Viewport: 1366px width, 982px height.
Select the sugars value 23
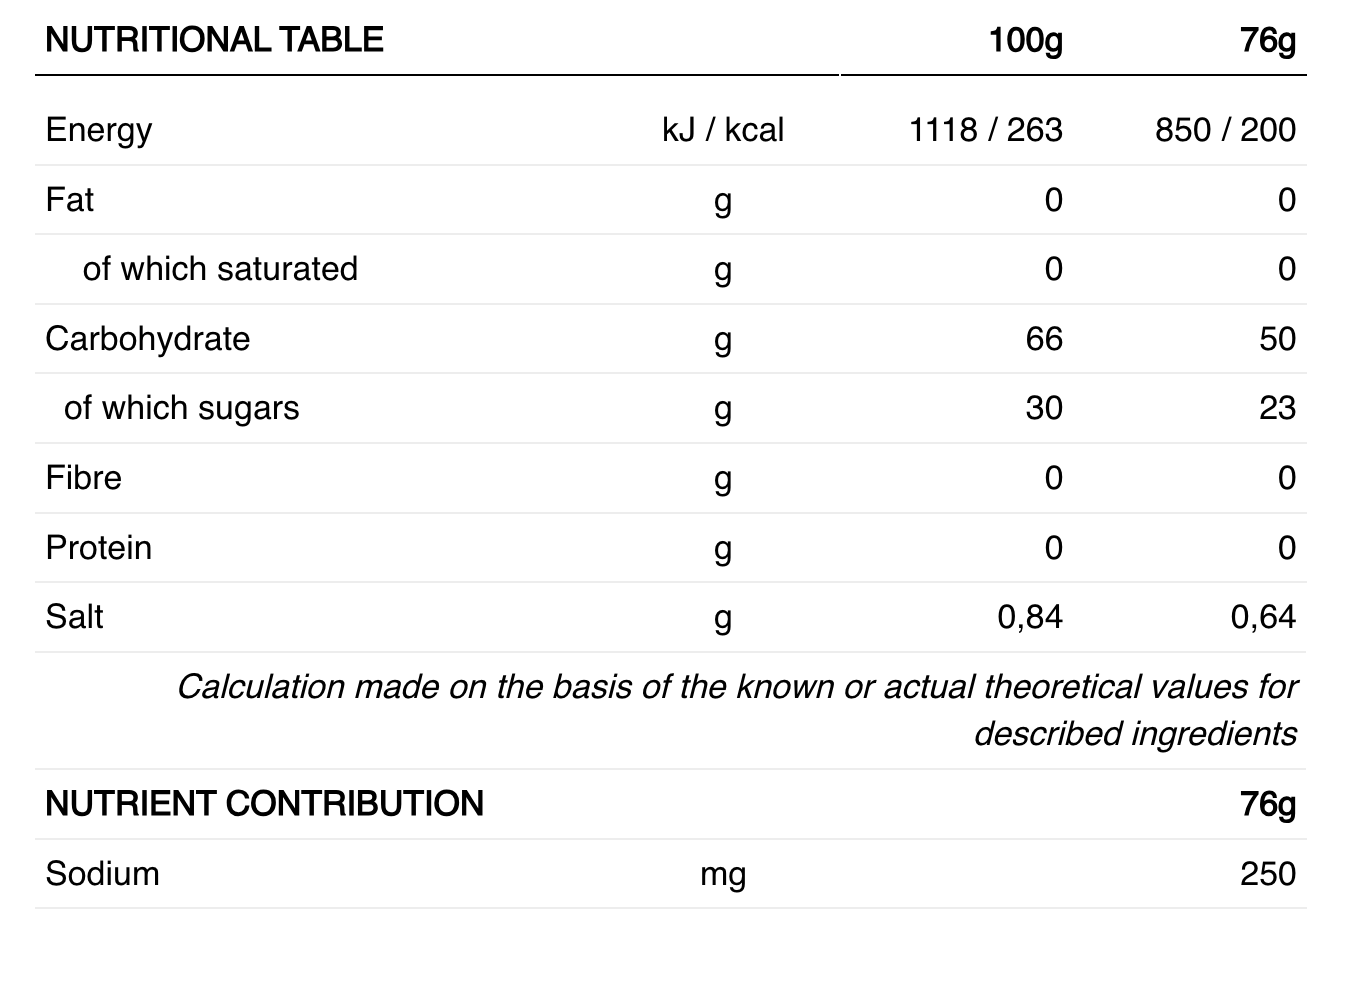[x=1277, y=408]
